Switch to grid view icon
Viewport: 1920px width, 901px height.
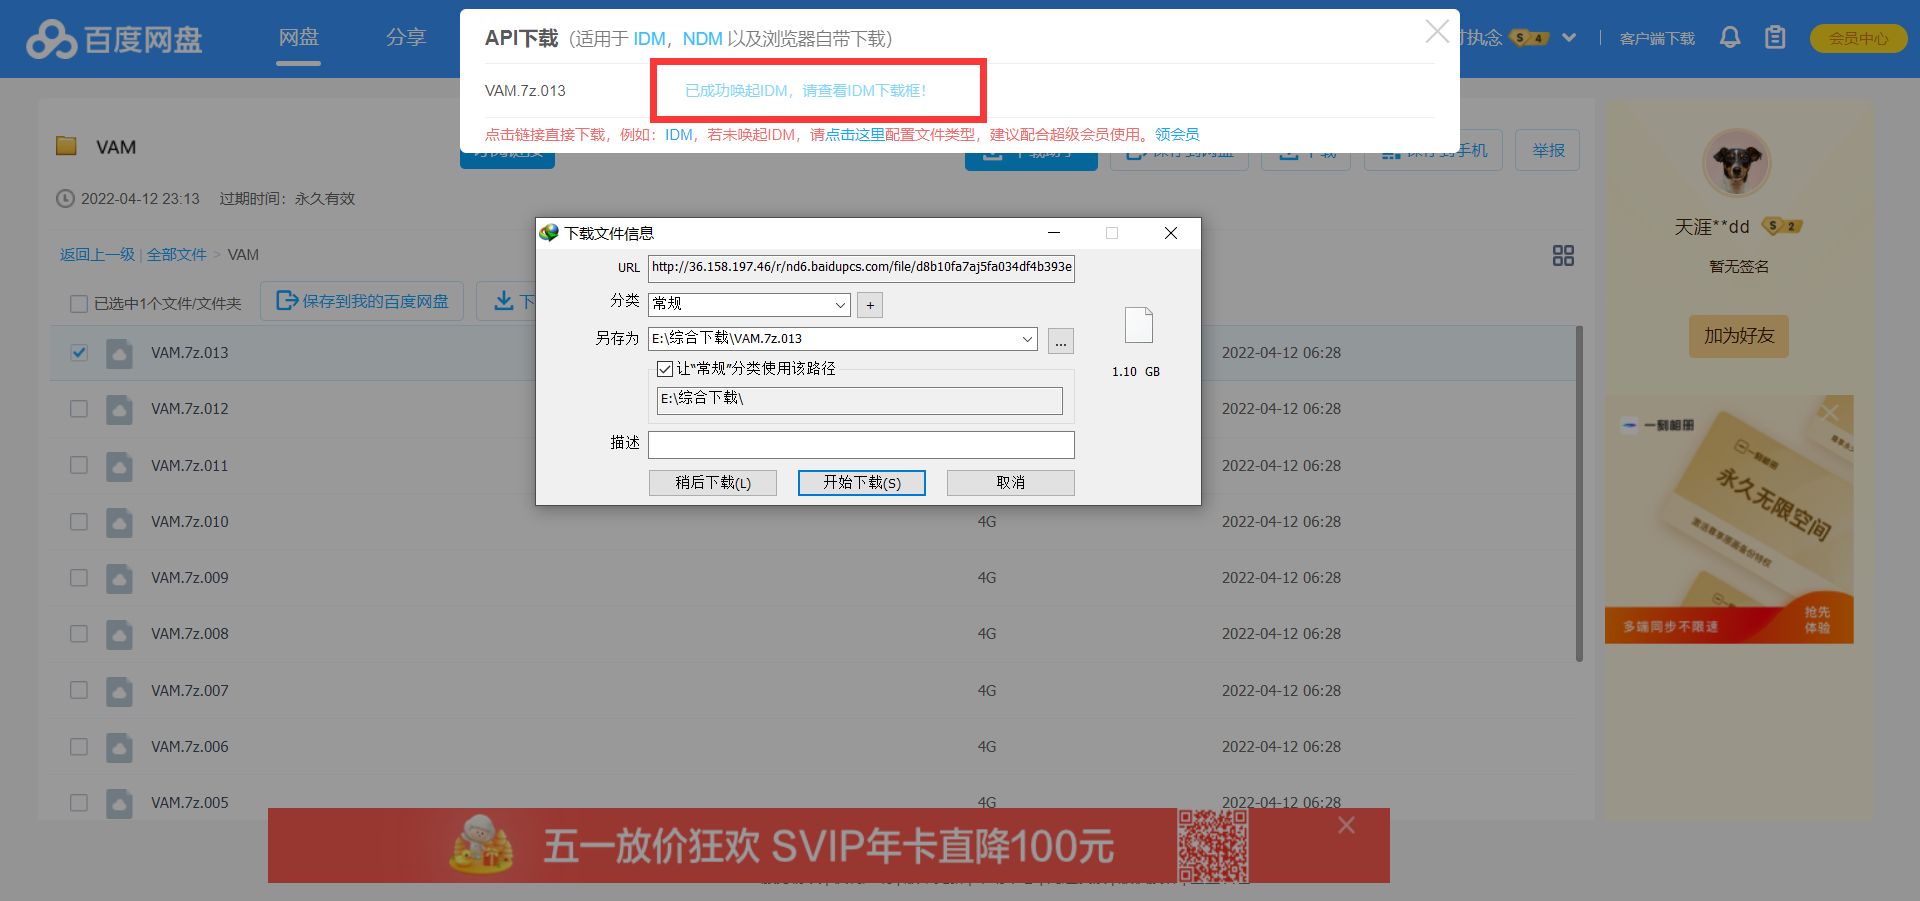1563,256
